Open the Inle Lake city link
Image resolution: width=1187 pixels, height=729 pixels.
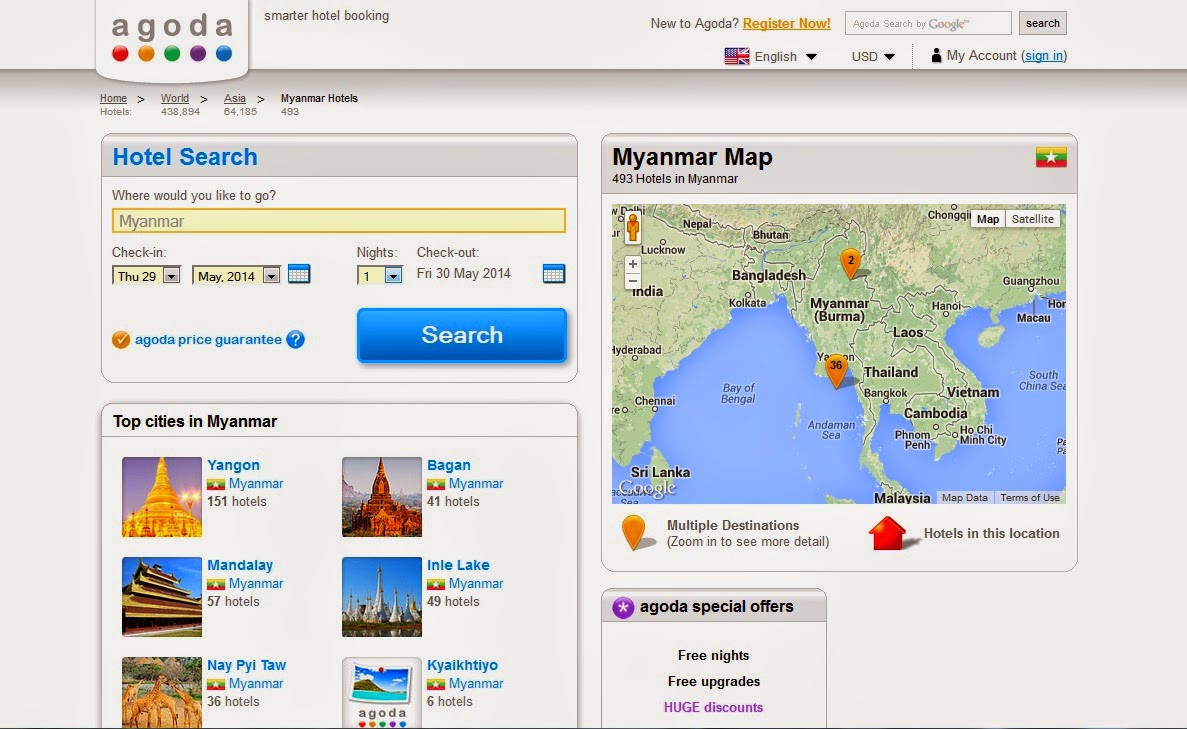(458, 565)
